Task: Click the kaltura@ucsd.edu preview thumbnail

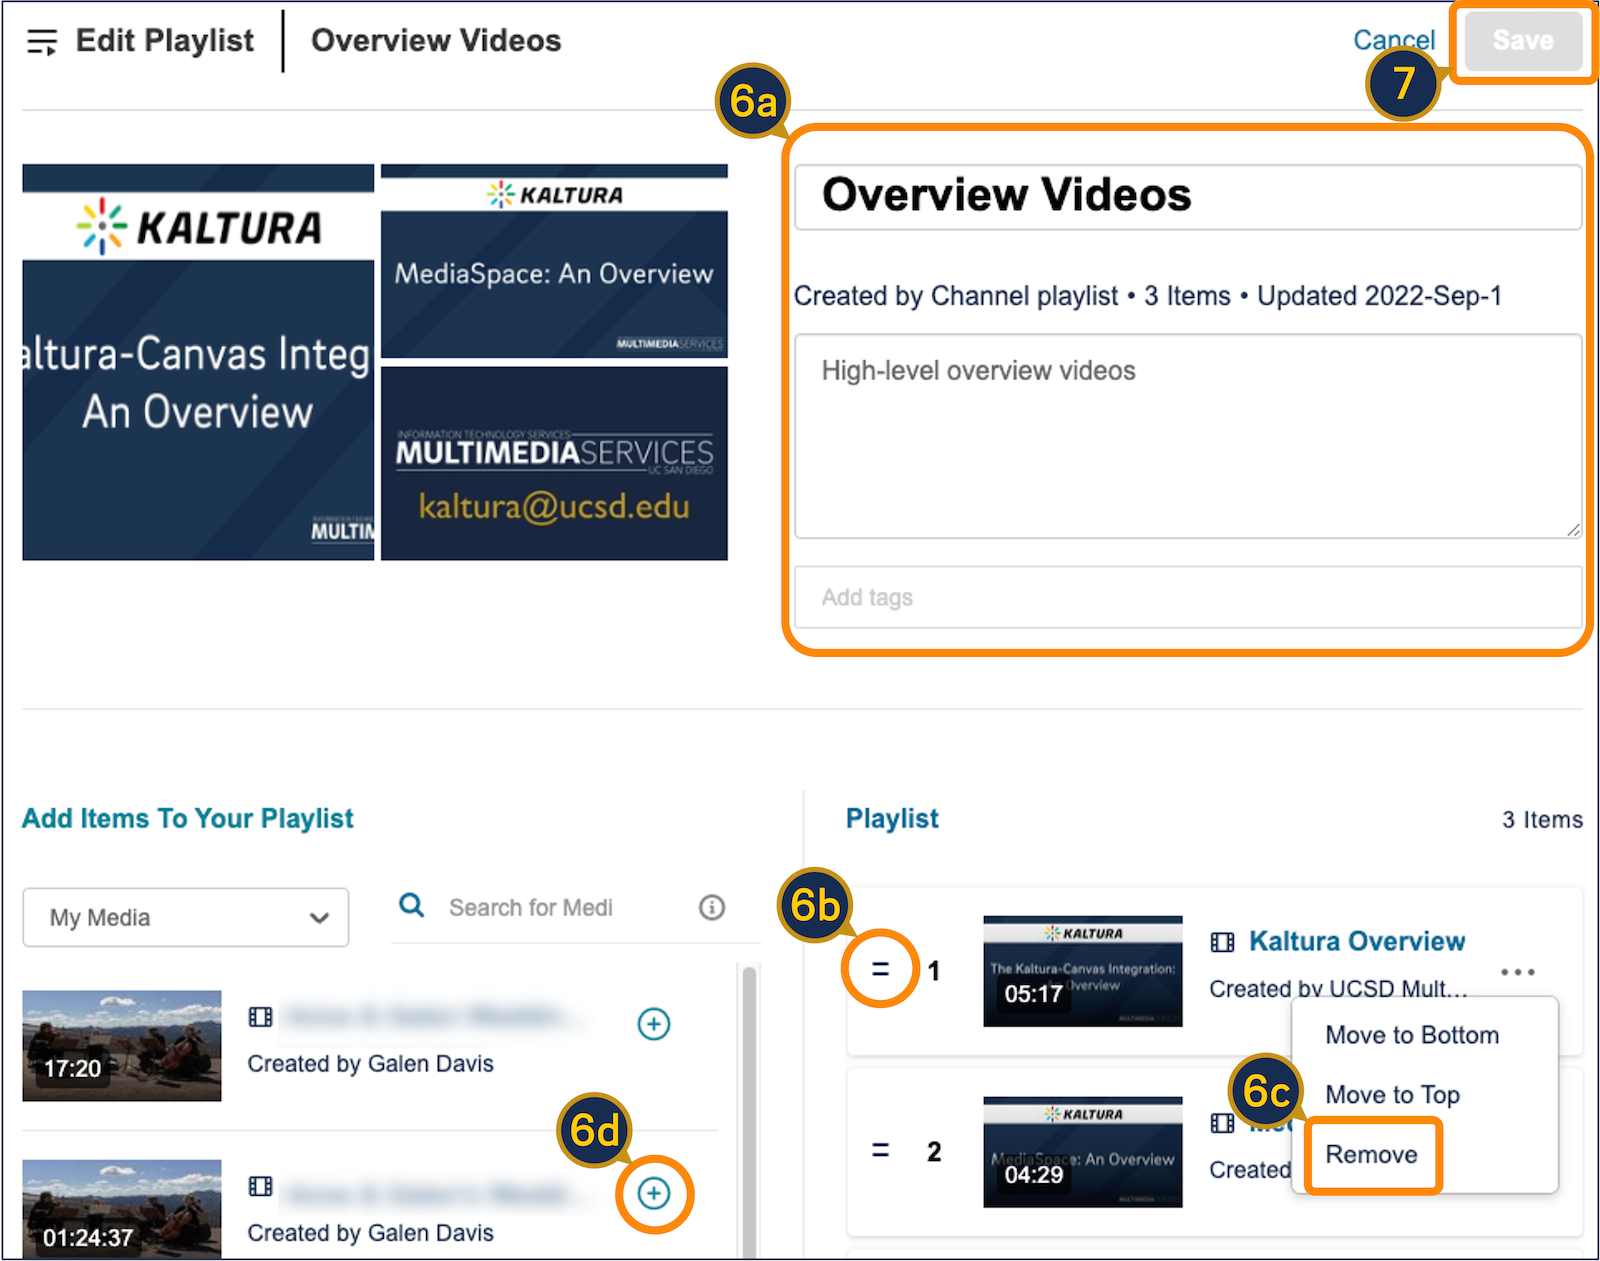Action: click(x=554, y=463)
